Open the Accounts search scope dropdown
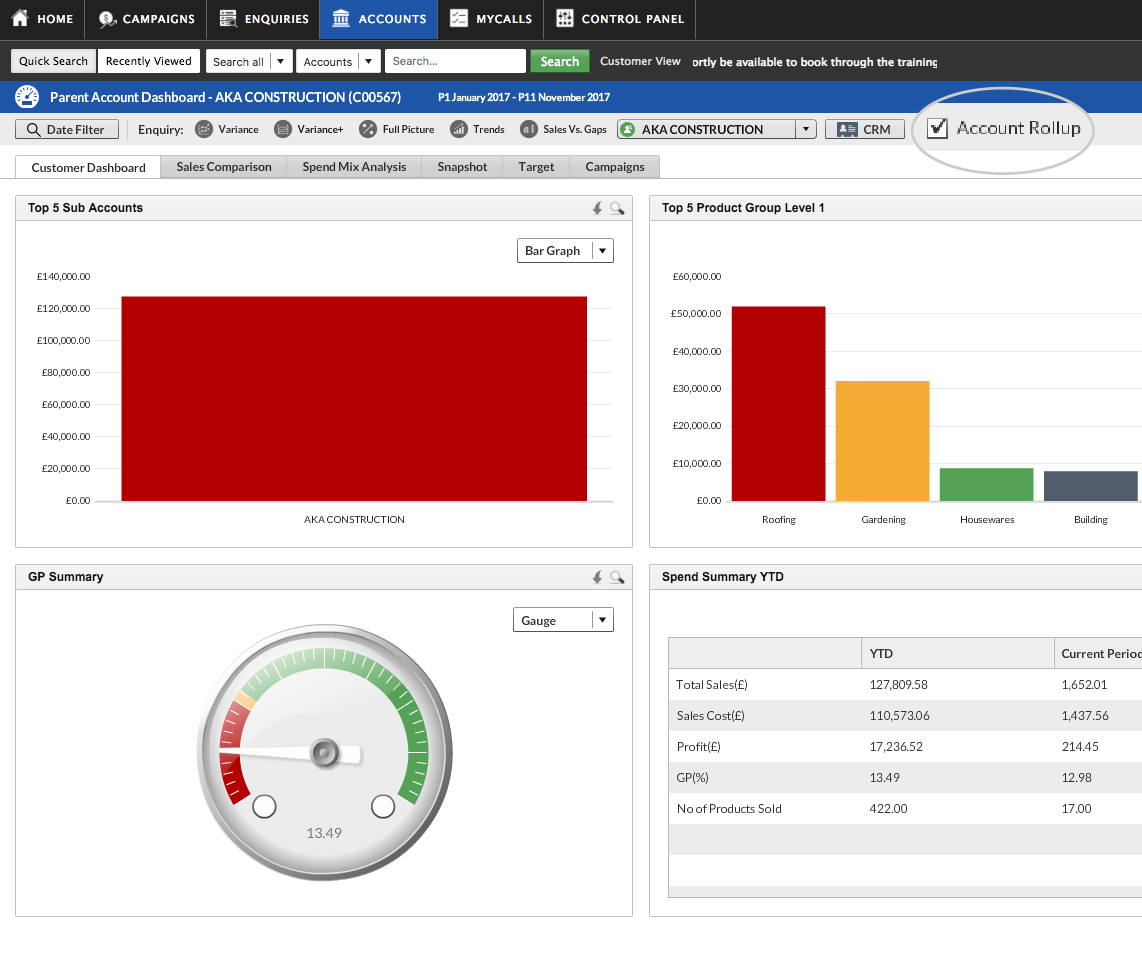Viewport: 1142px width, 975px height. (x=338, y=61)
